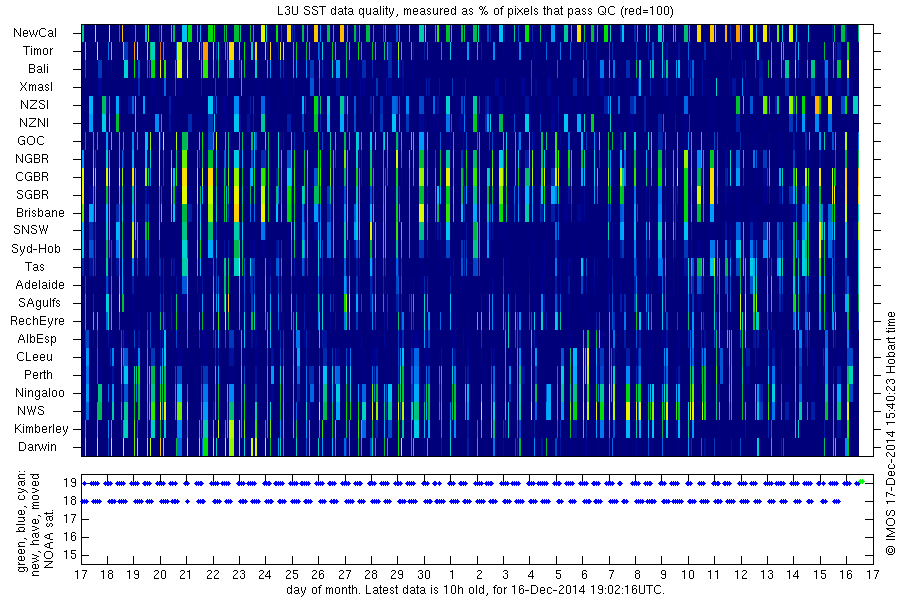Screen dimensions: 900x600
Task: Click the IMOS copyright timestamp text
Action: tap(891, 433)
